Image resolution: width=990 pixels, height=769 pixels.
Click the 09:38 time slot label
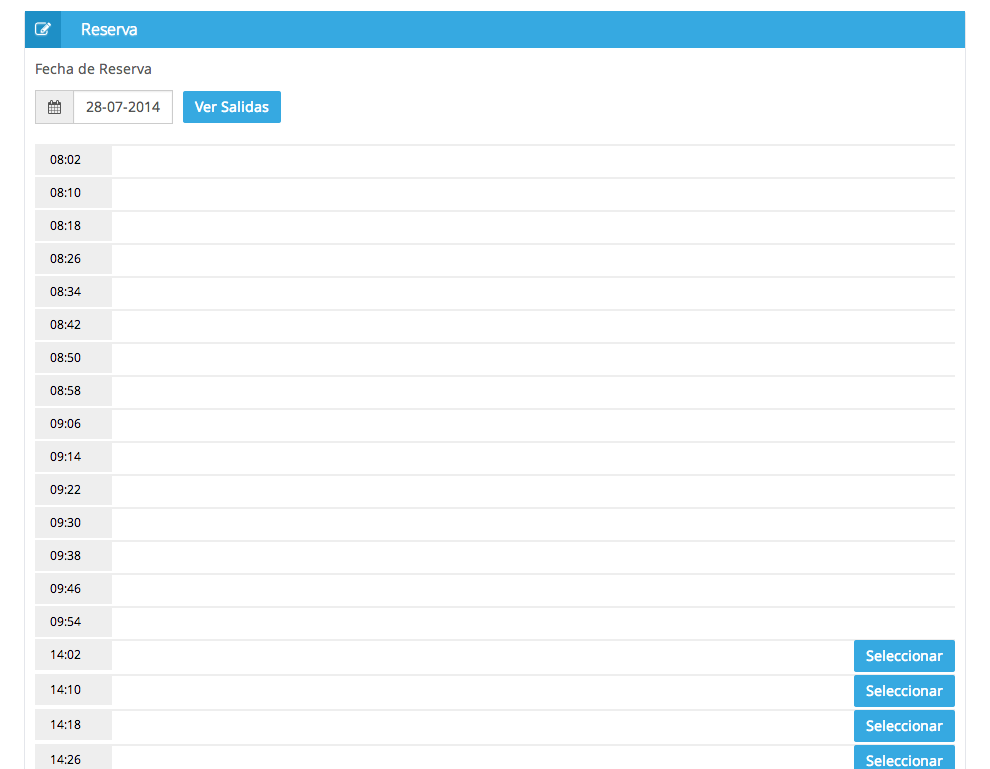pyautogui.click(x=66, y=556)
